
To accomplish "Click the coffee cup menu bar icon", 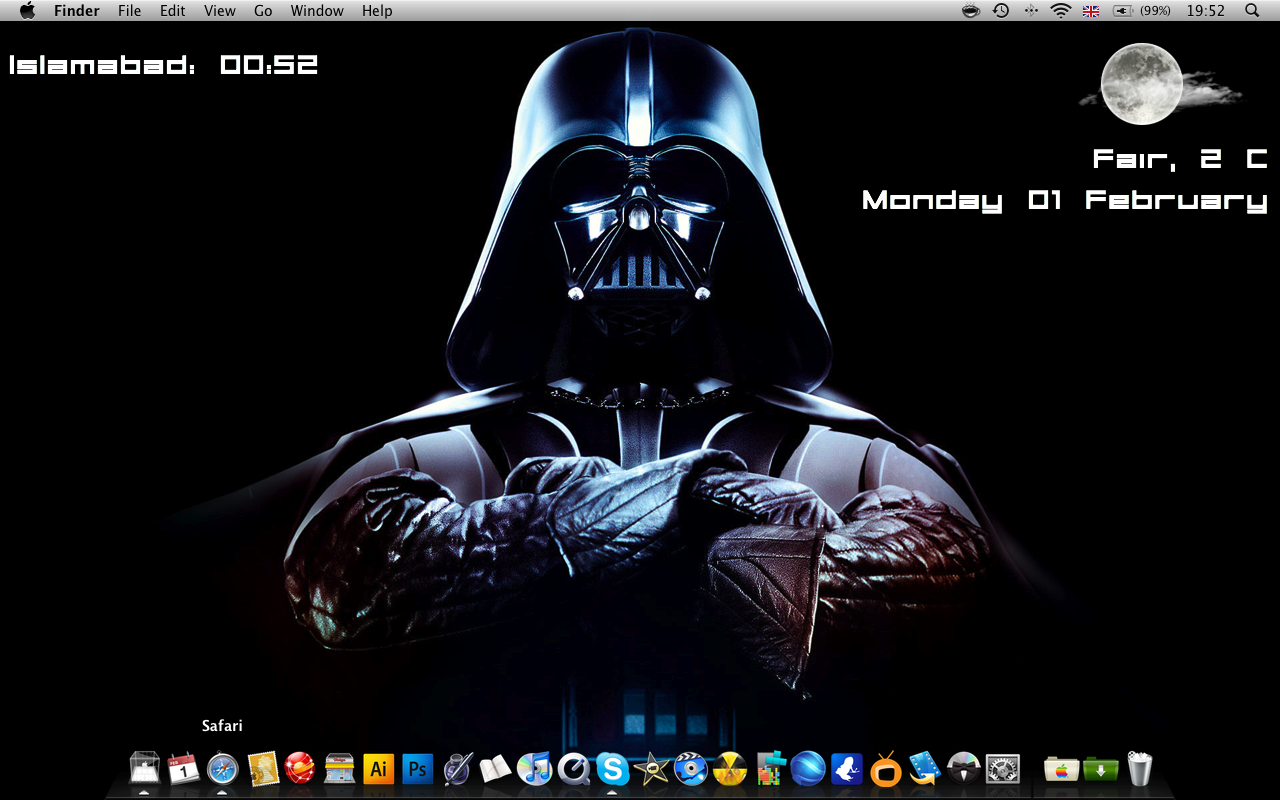I will [x=970, y=11].
